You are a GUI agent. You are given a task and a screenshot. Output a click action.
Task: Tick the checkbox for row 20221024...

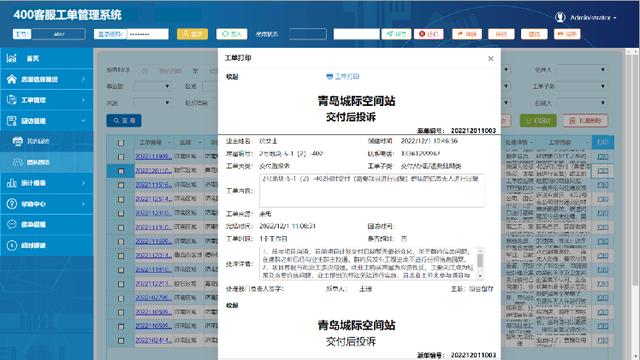(121, 340)
